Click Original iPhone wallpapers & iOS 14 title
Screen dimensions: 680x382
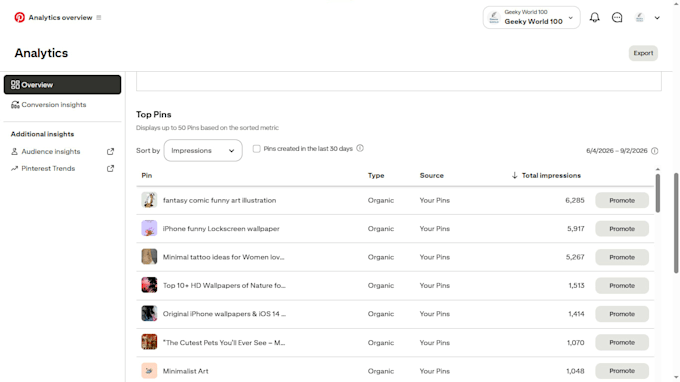point(224,314)
